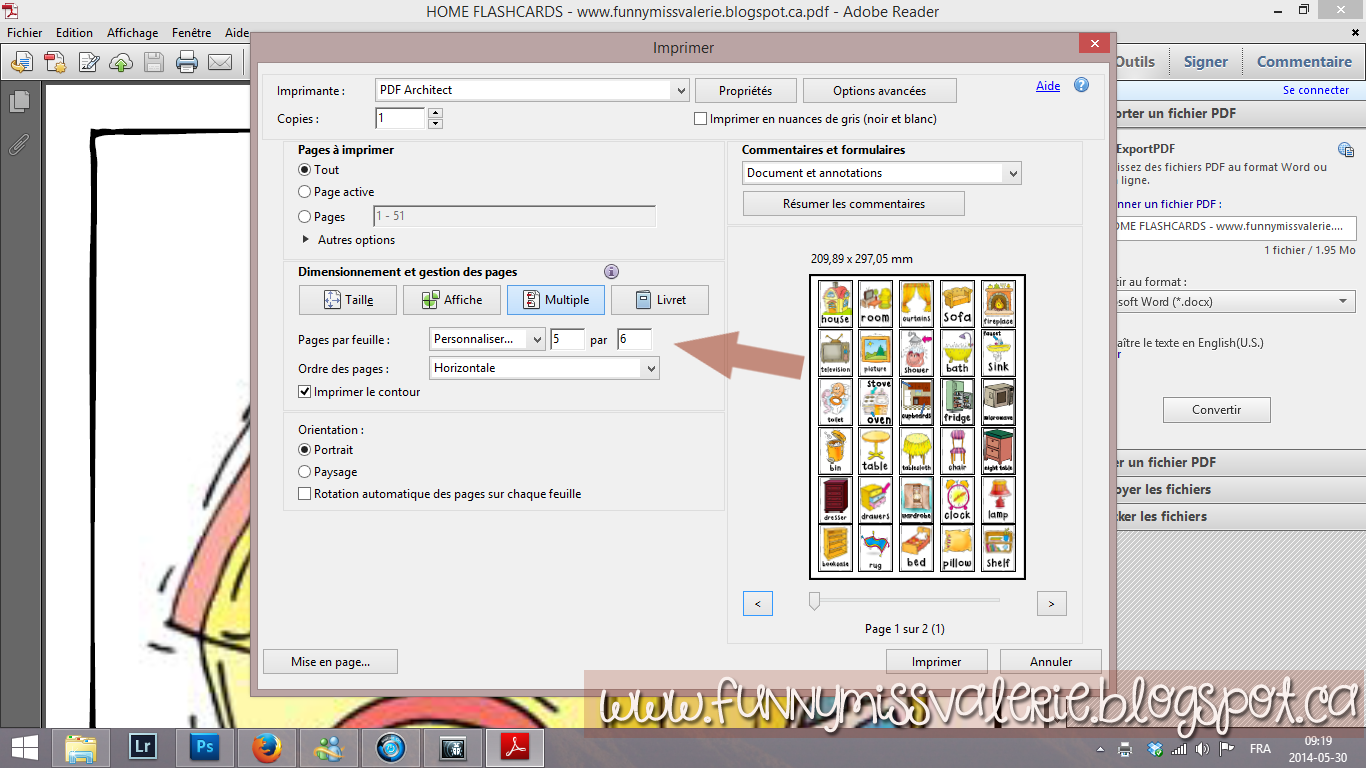Select the Livret booklet button
The width and height of the screenshot is (1366, 768).
point(660,300)
